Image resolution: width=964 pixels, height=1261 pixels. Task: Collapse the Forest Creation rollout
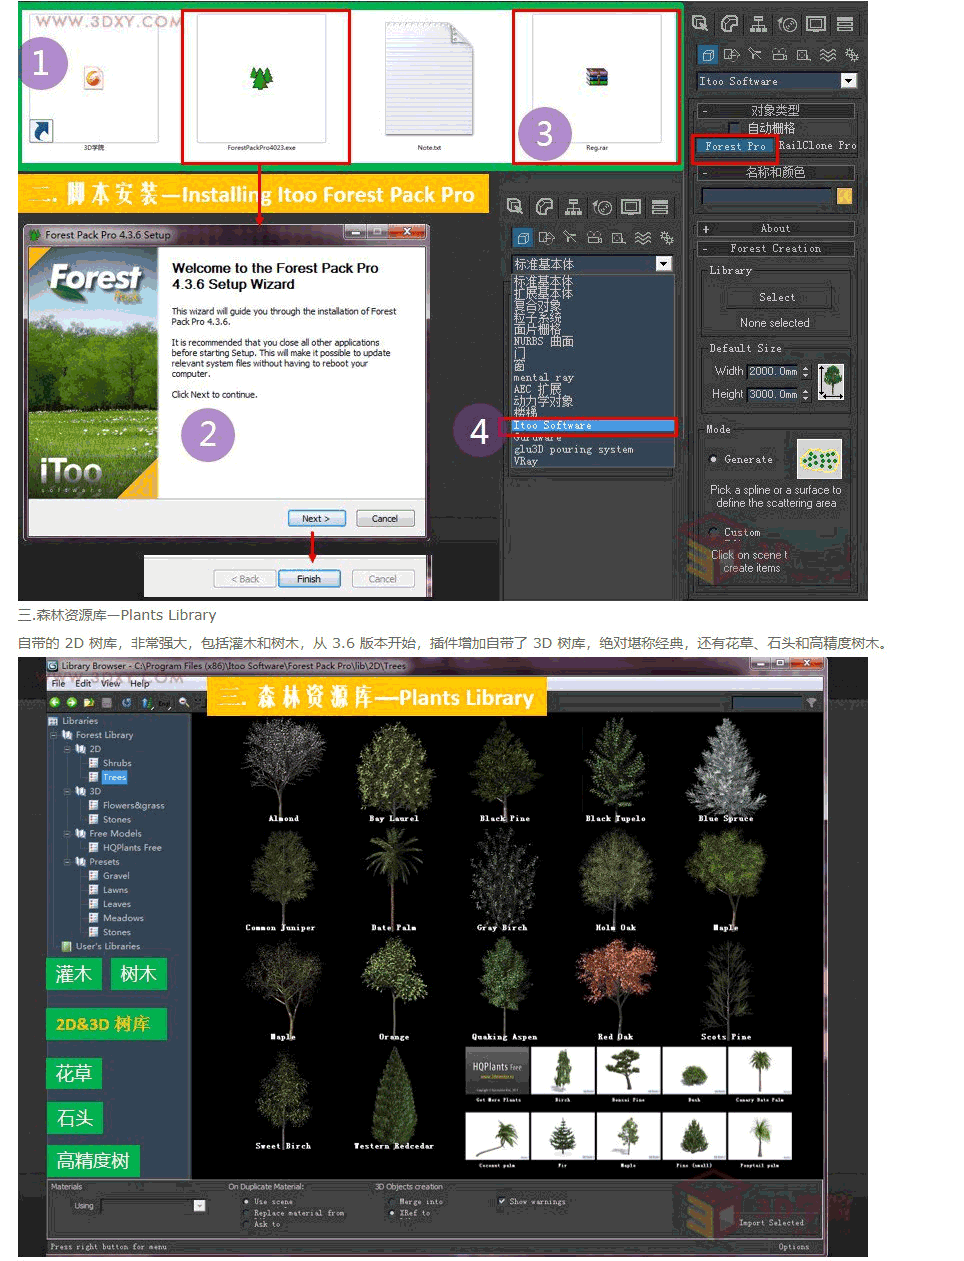[775, 248]
